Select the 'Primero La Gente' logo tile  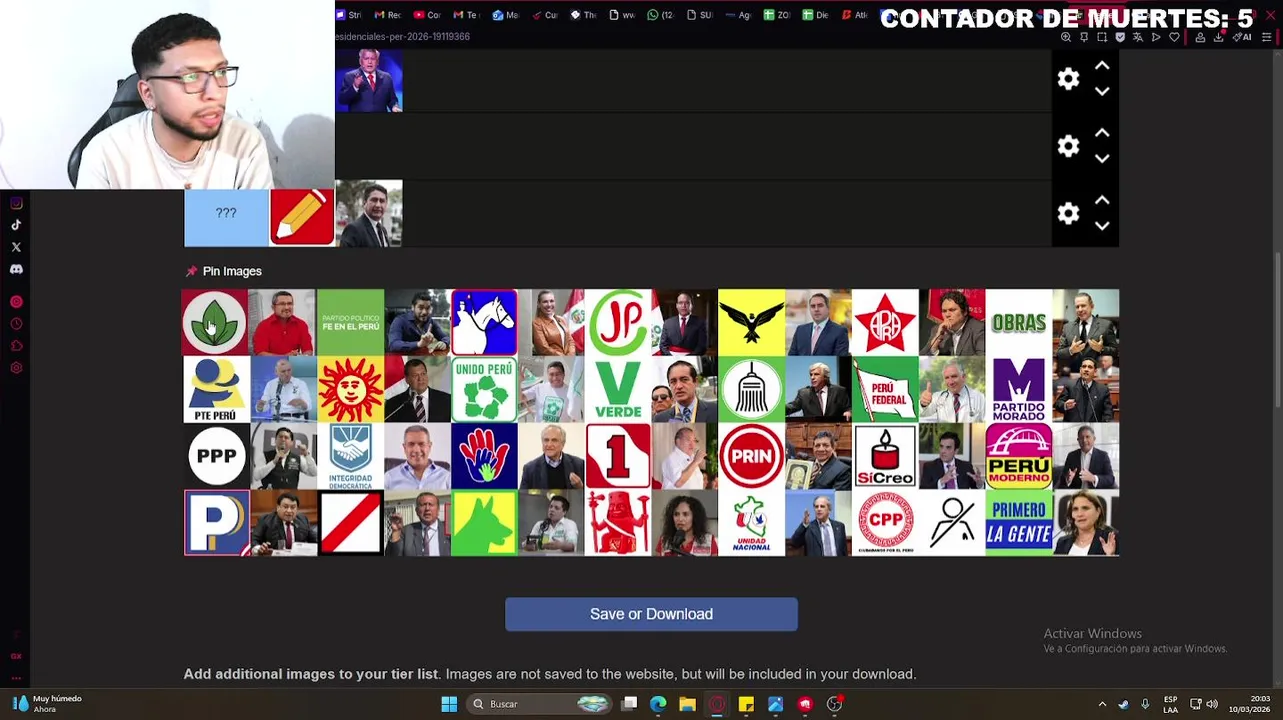[x=1019, y=523]
